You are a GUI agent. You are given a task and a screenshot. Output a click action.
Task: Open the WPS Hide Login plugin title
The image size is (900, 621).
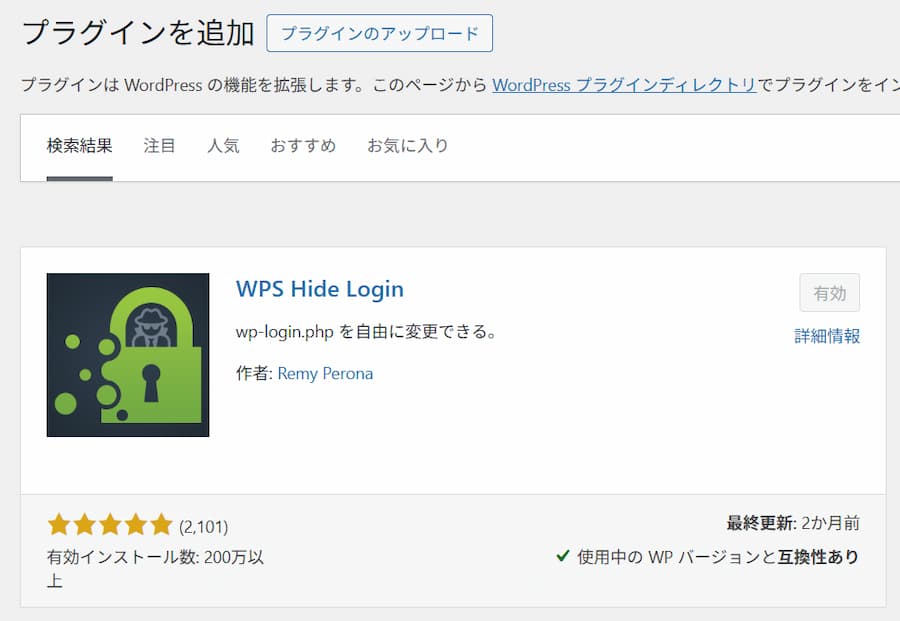click(319, 289)
